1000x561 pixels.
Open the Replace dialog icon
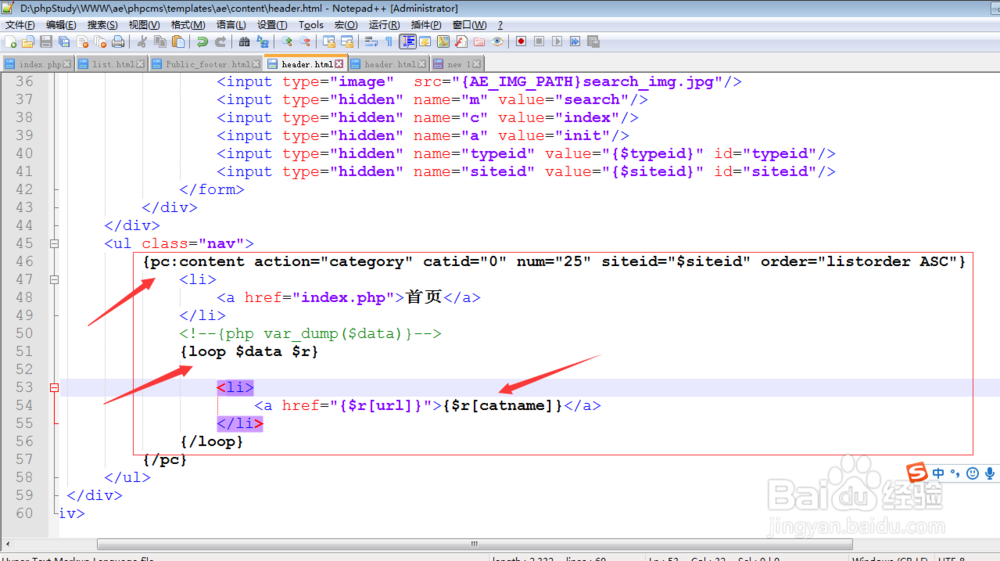click(262, 41)
